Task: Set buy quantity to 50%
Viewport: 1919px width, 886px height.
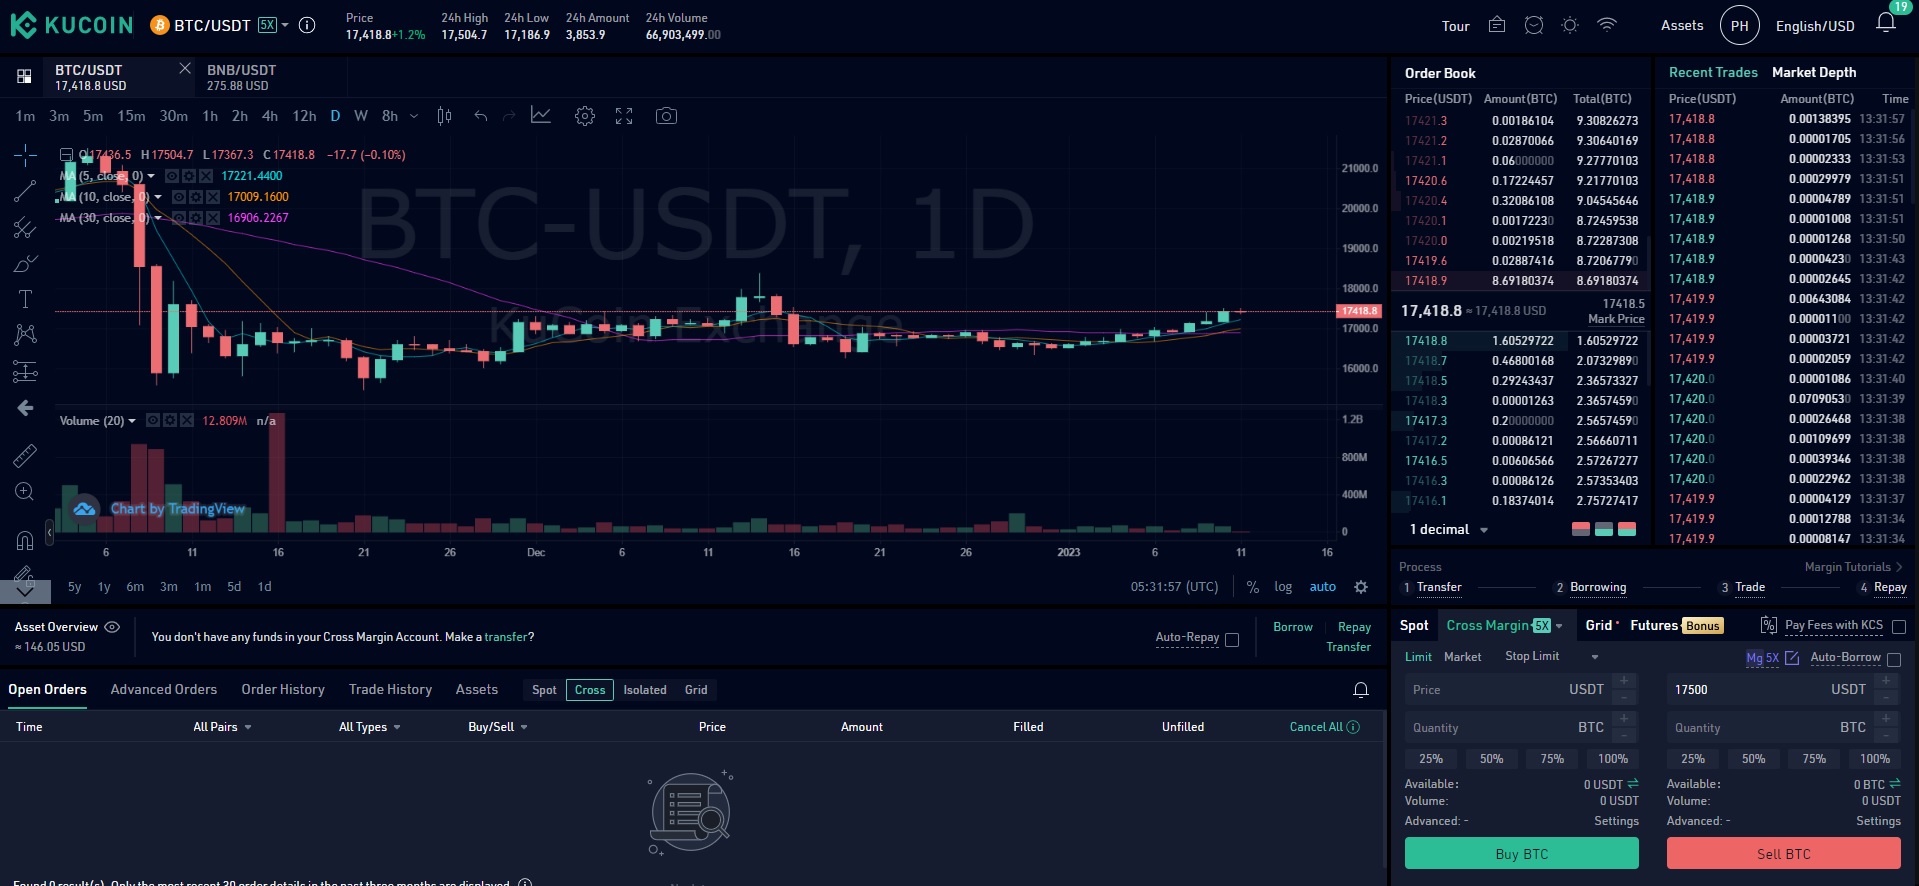Action: (x=1492, y=759)
